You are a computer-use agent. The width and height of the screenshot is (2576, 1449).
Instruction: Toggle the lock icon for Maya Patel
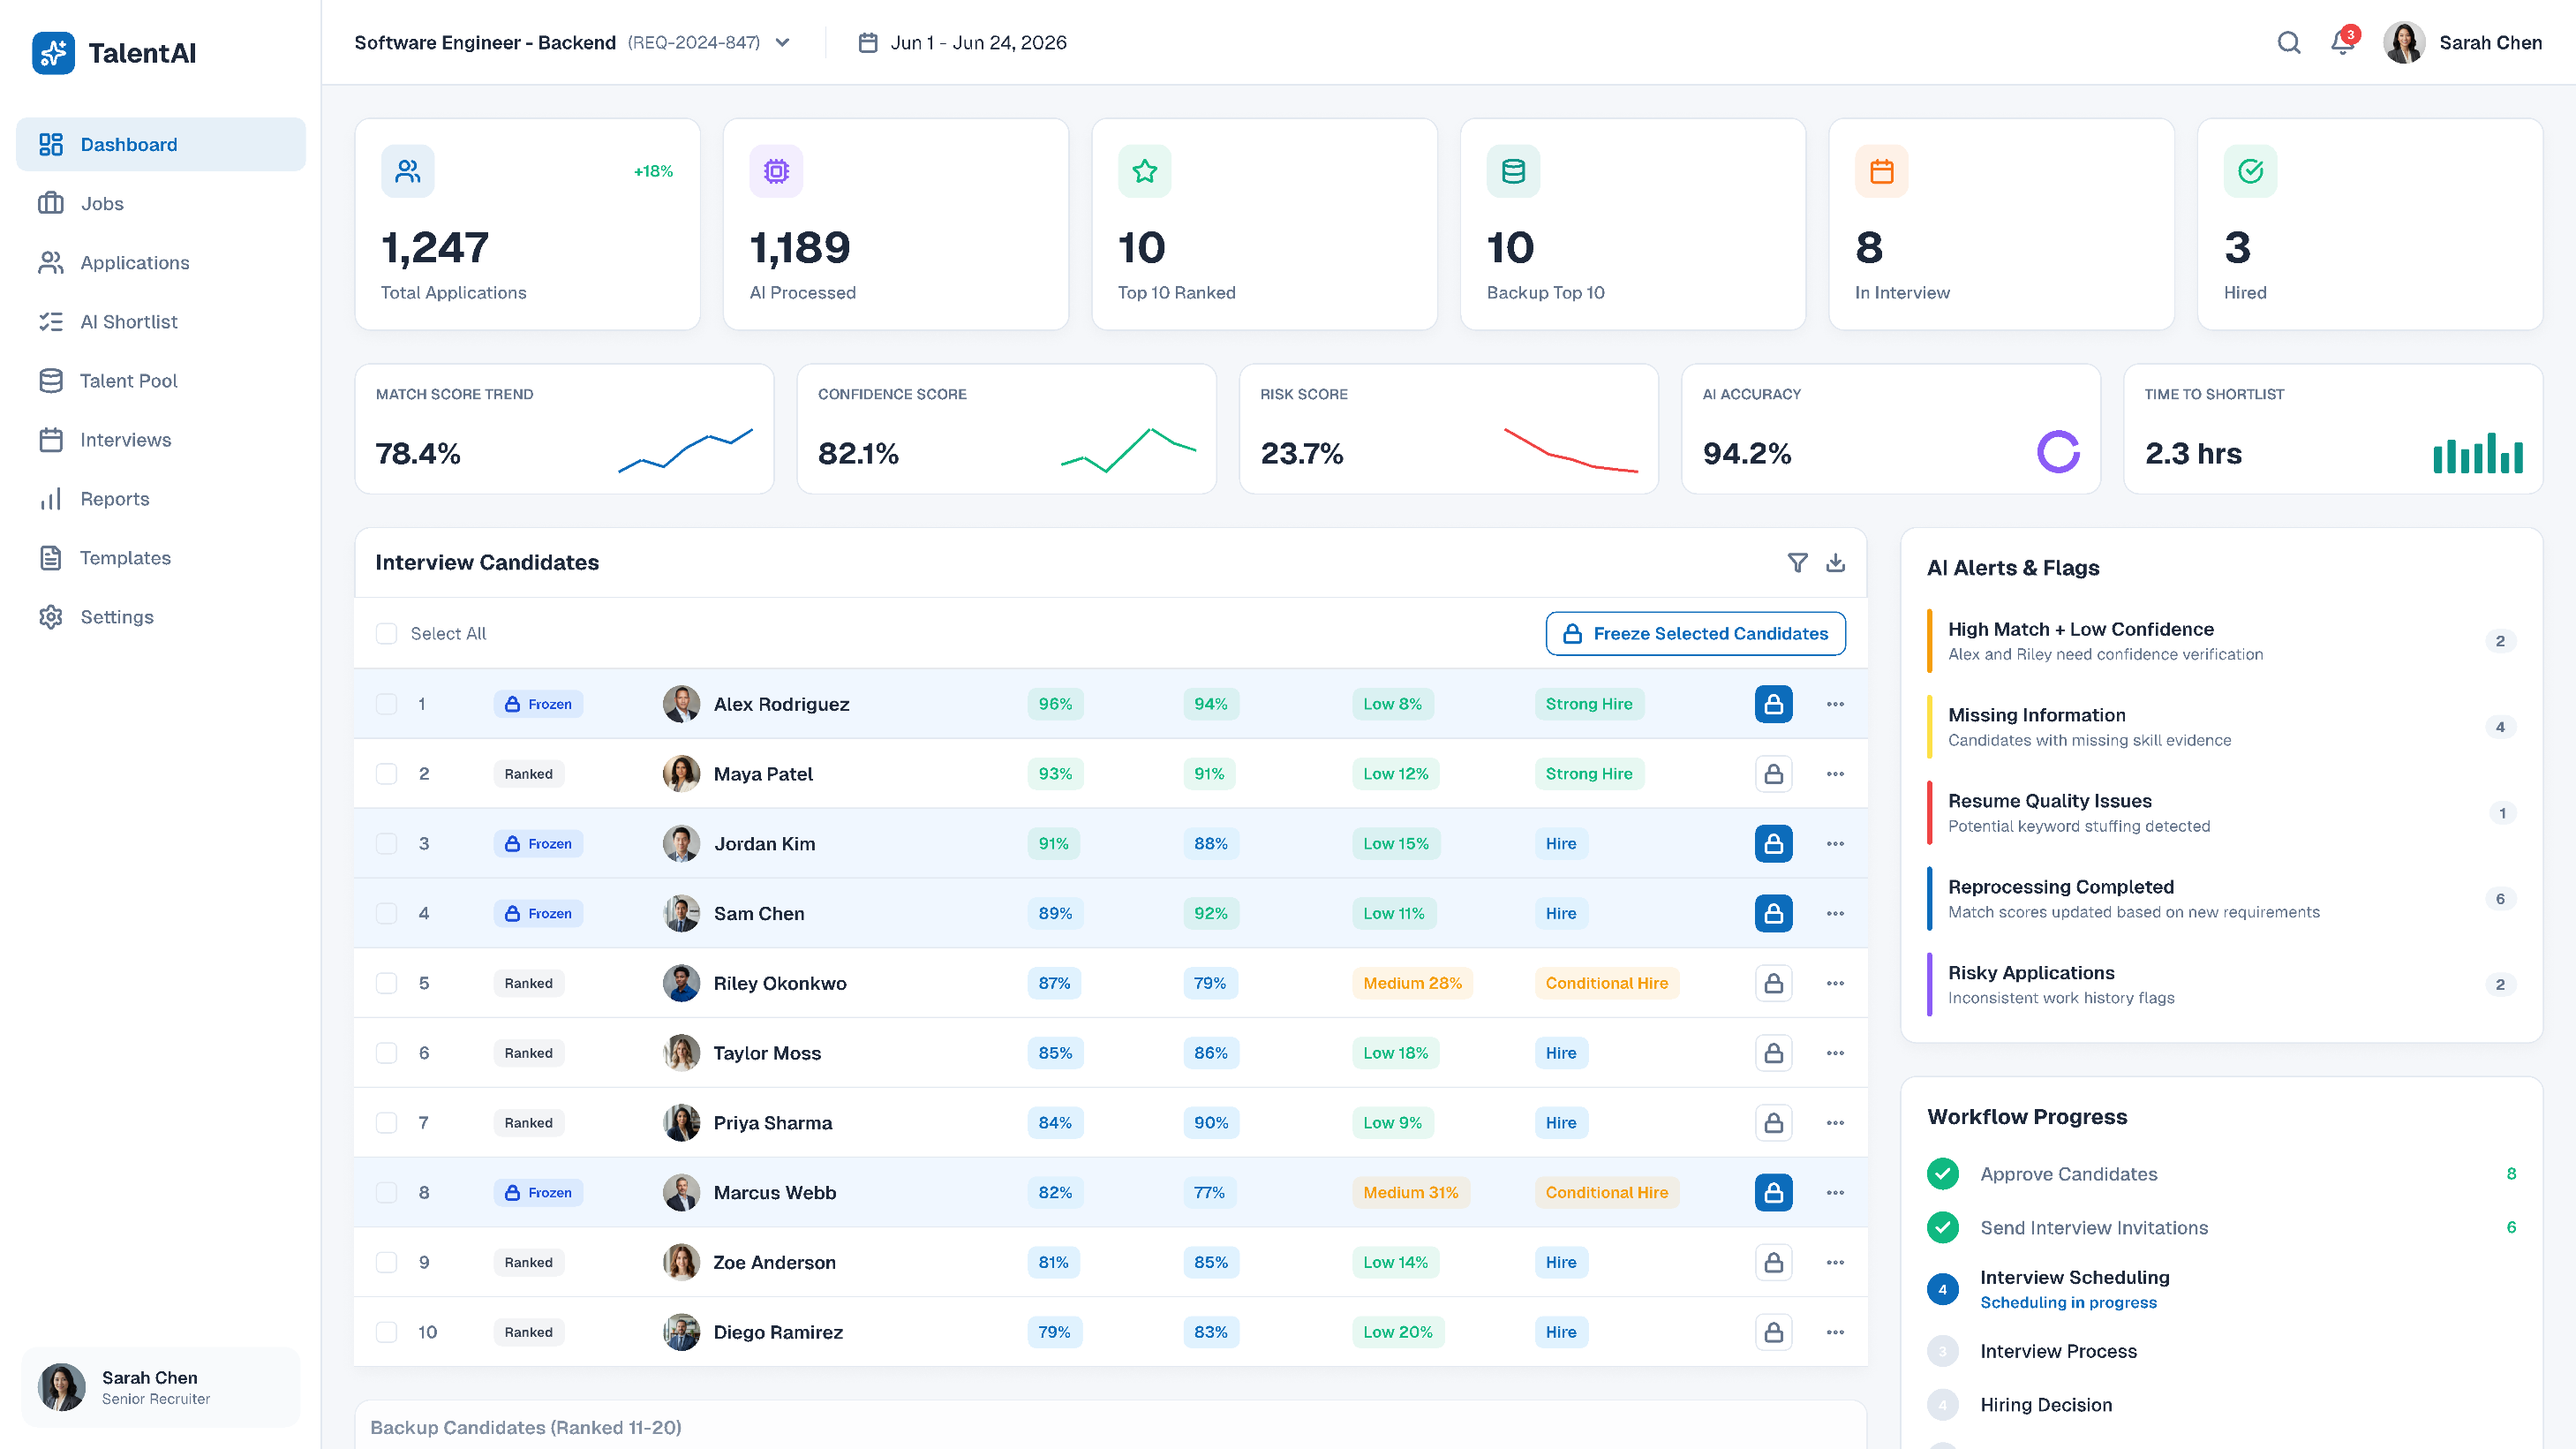[x=1773, y=774]
